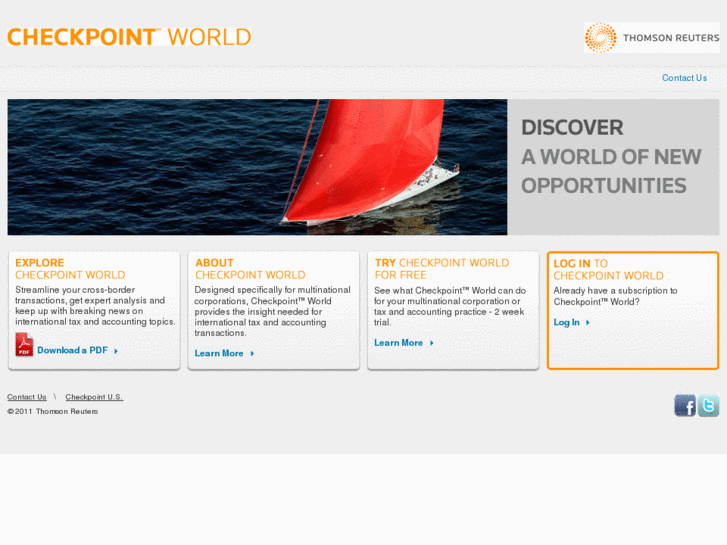Open the Download a PDF link

tap(72, 350)
